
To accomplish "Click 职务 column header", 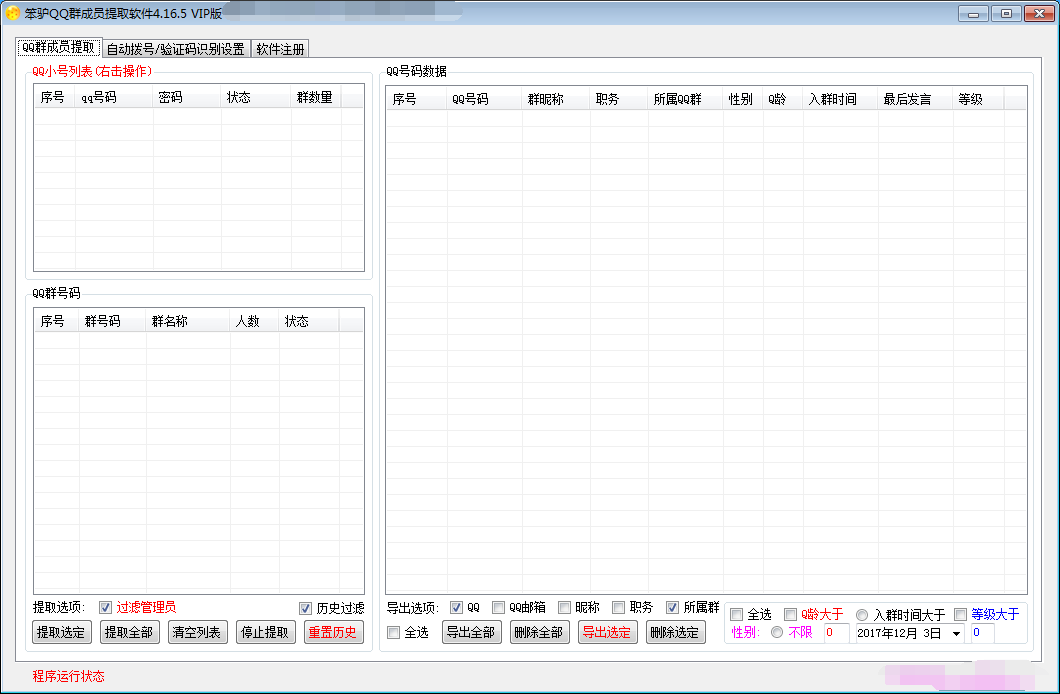I will pyautogui.click(x=618, y=99).
